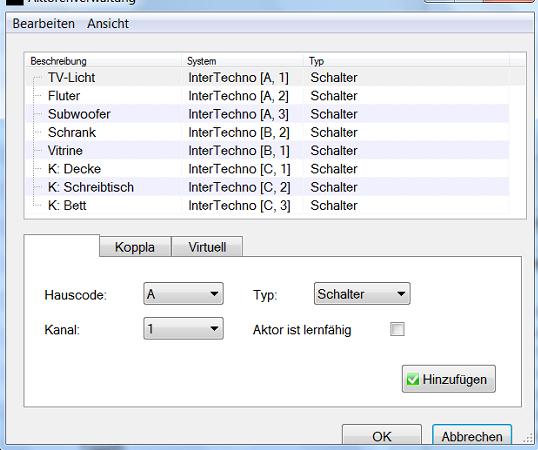Open the Typ Schalter dropdown
The image size is (538, 450).
(362, 294)
